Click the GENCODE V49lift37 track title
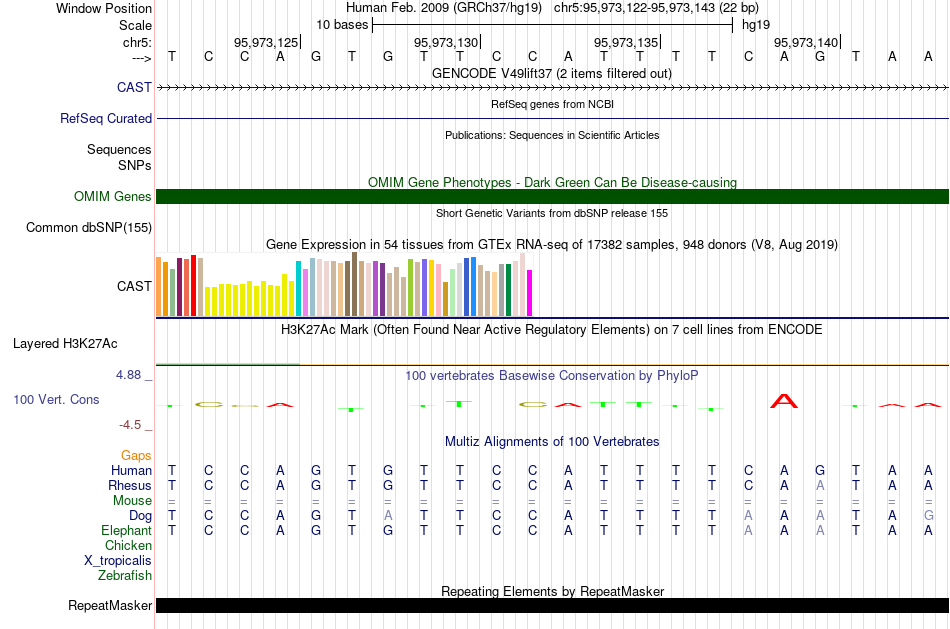This screenshot has height=629, width=950. 552,74
